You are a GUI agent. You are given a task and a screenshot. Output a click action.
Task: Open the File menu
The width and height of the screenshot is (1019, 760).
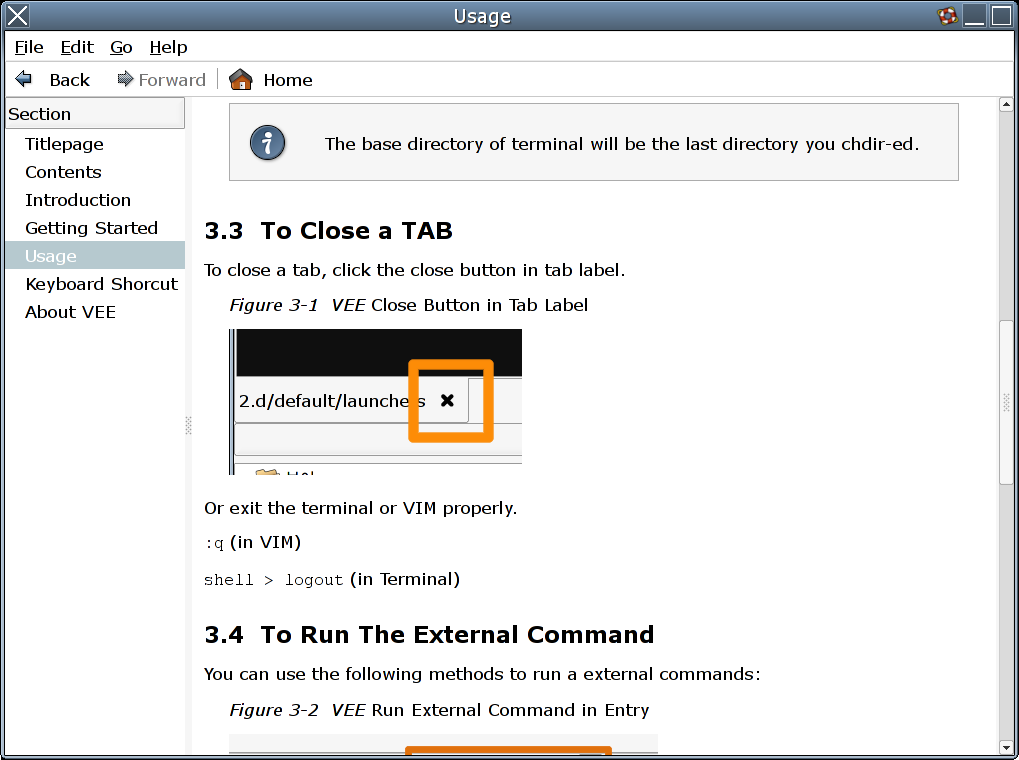tap(29, 47)
